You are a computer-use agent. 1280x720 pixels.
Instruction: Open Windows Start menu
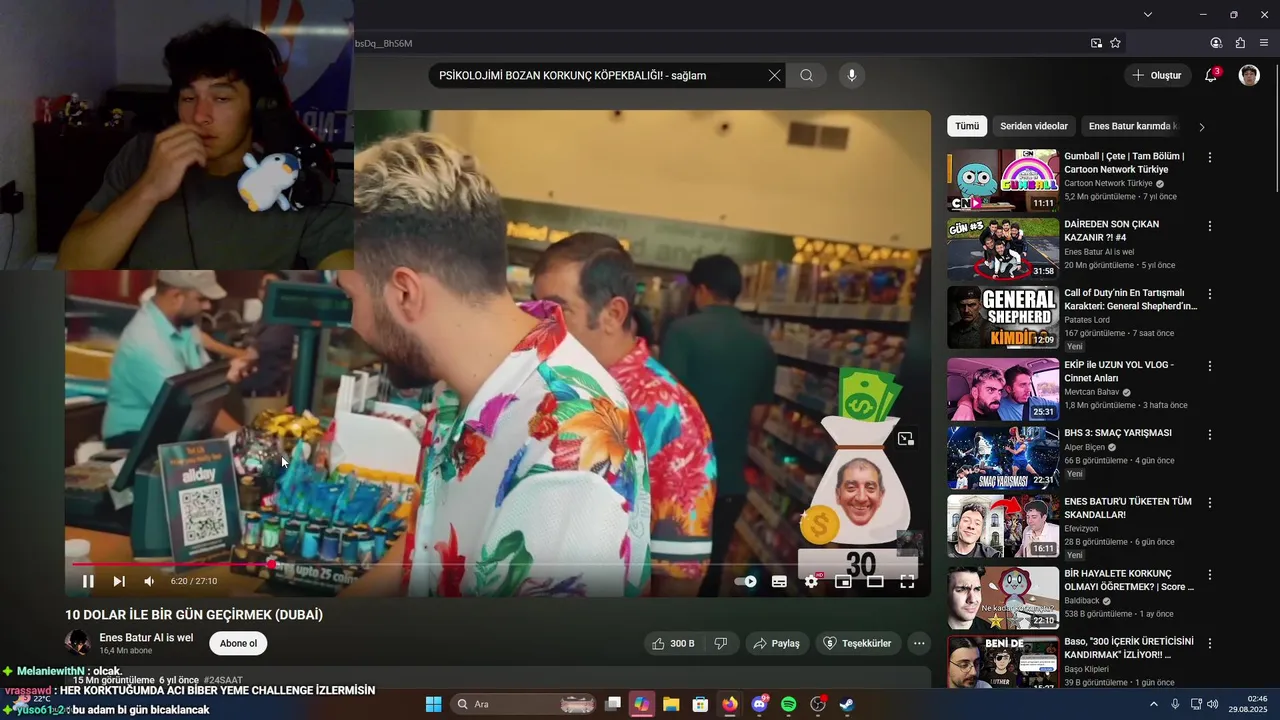[433, 704]
